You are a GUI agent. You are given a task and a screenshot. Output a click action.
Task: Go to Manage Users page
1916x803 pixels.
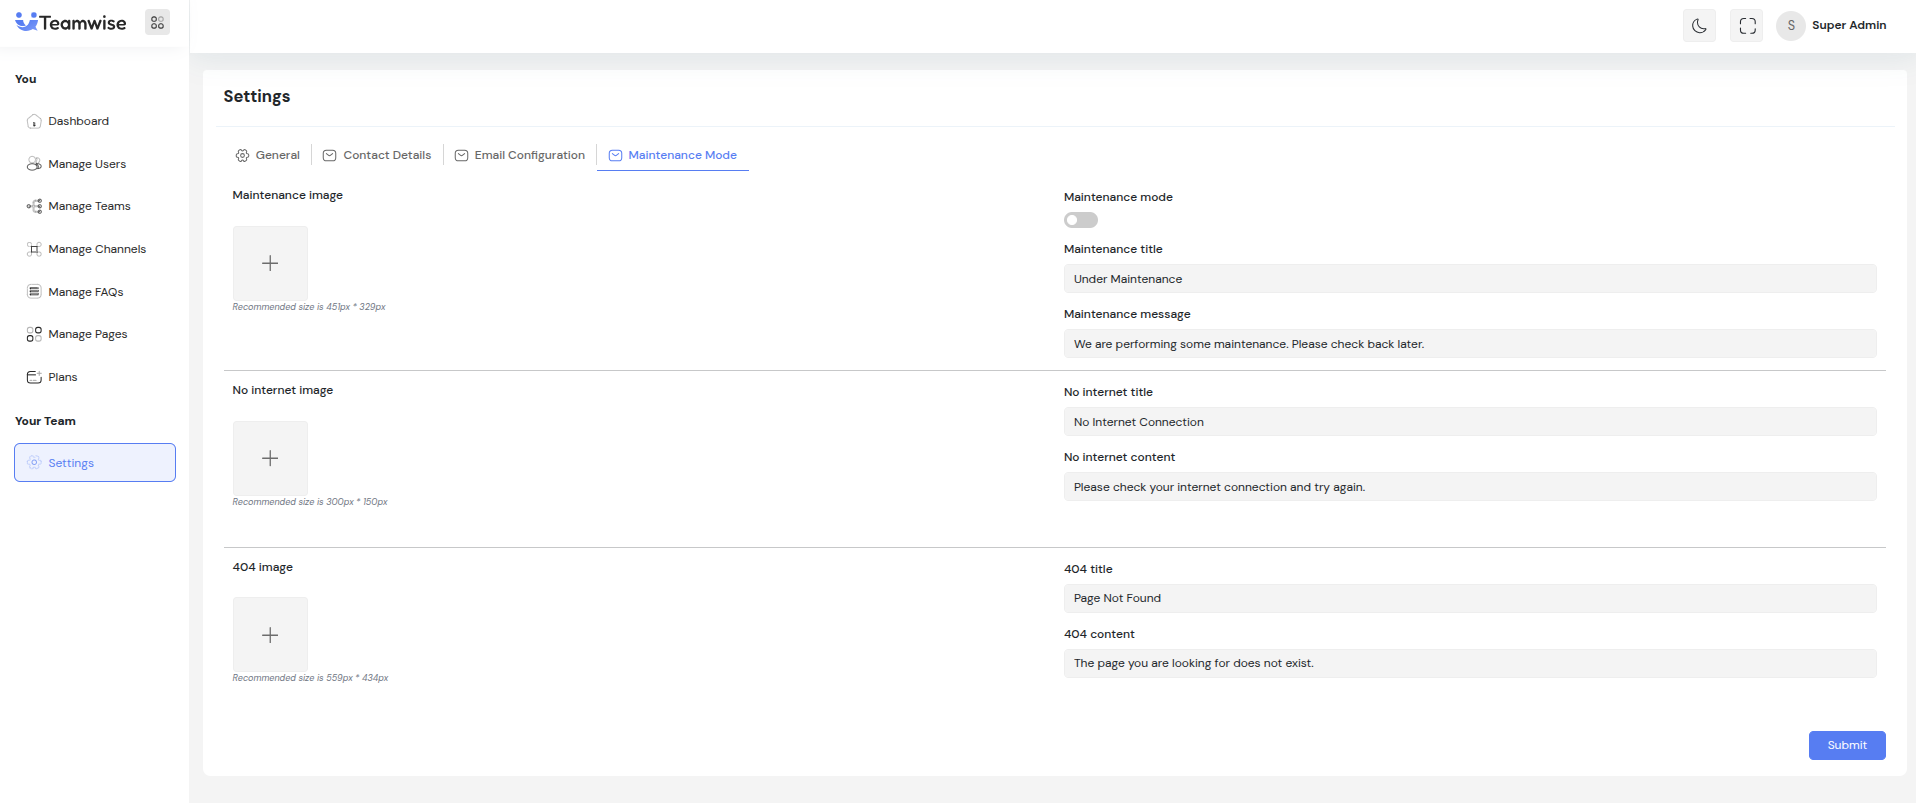click(86, 164)
